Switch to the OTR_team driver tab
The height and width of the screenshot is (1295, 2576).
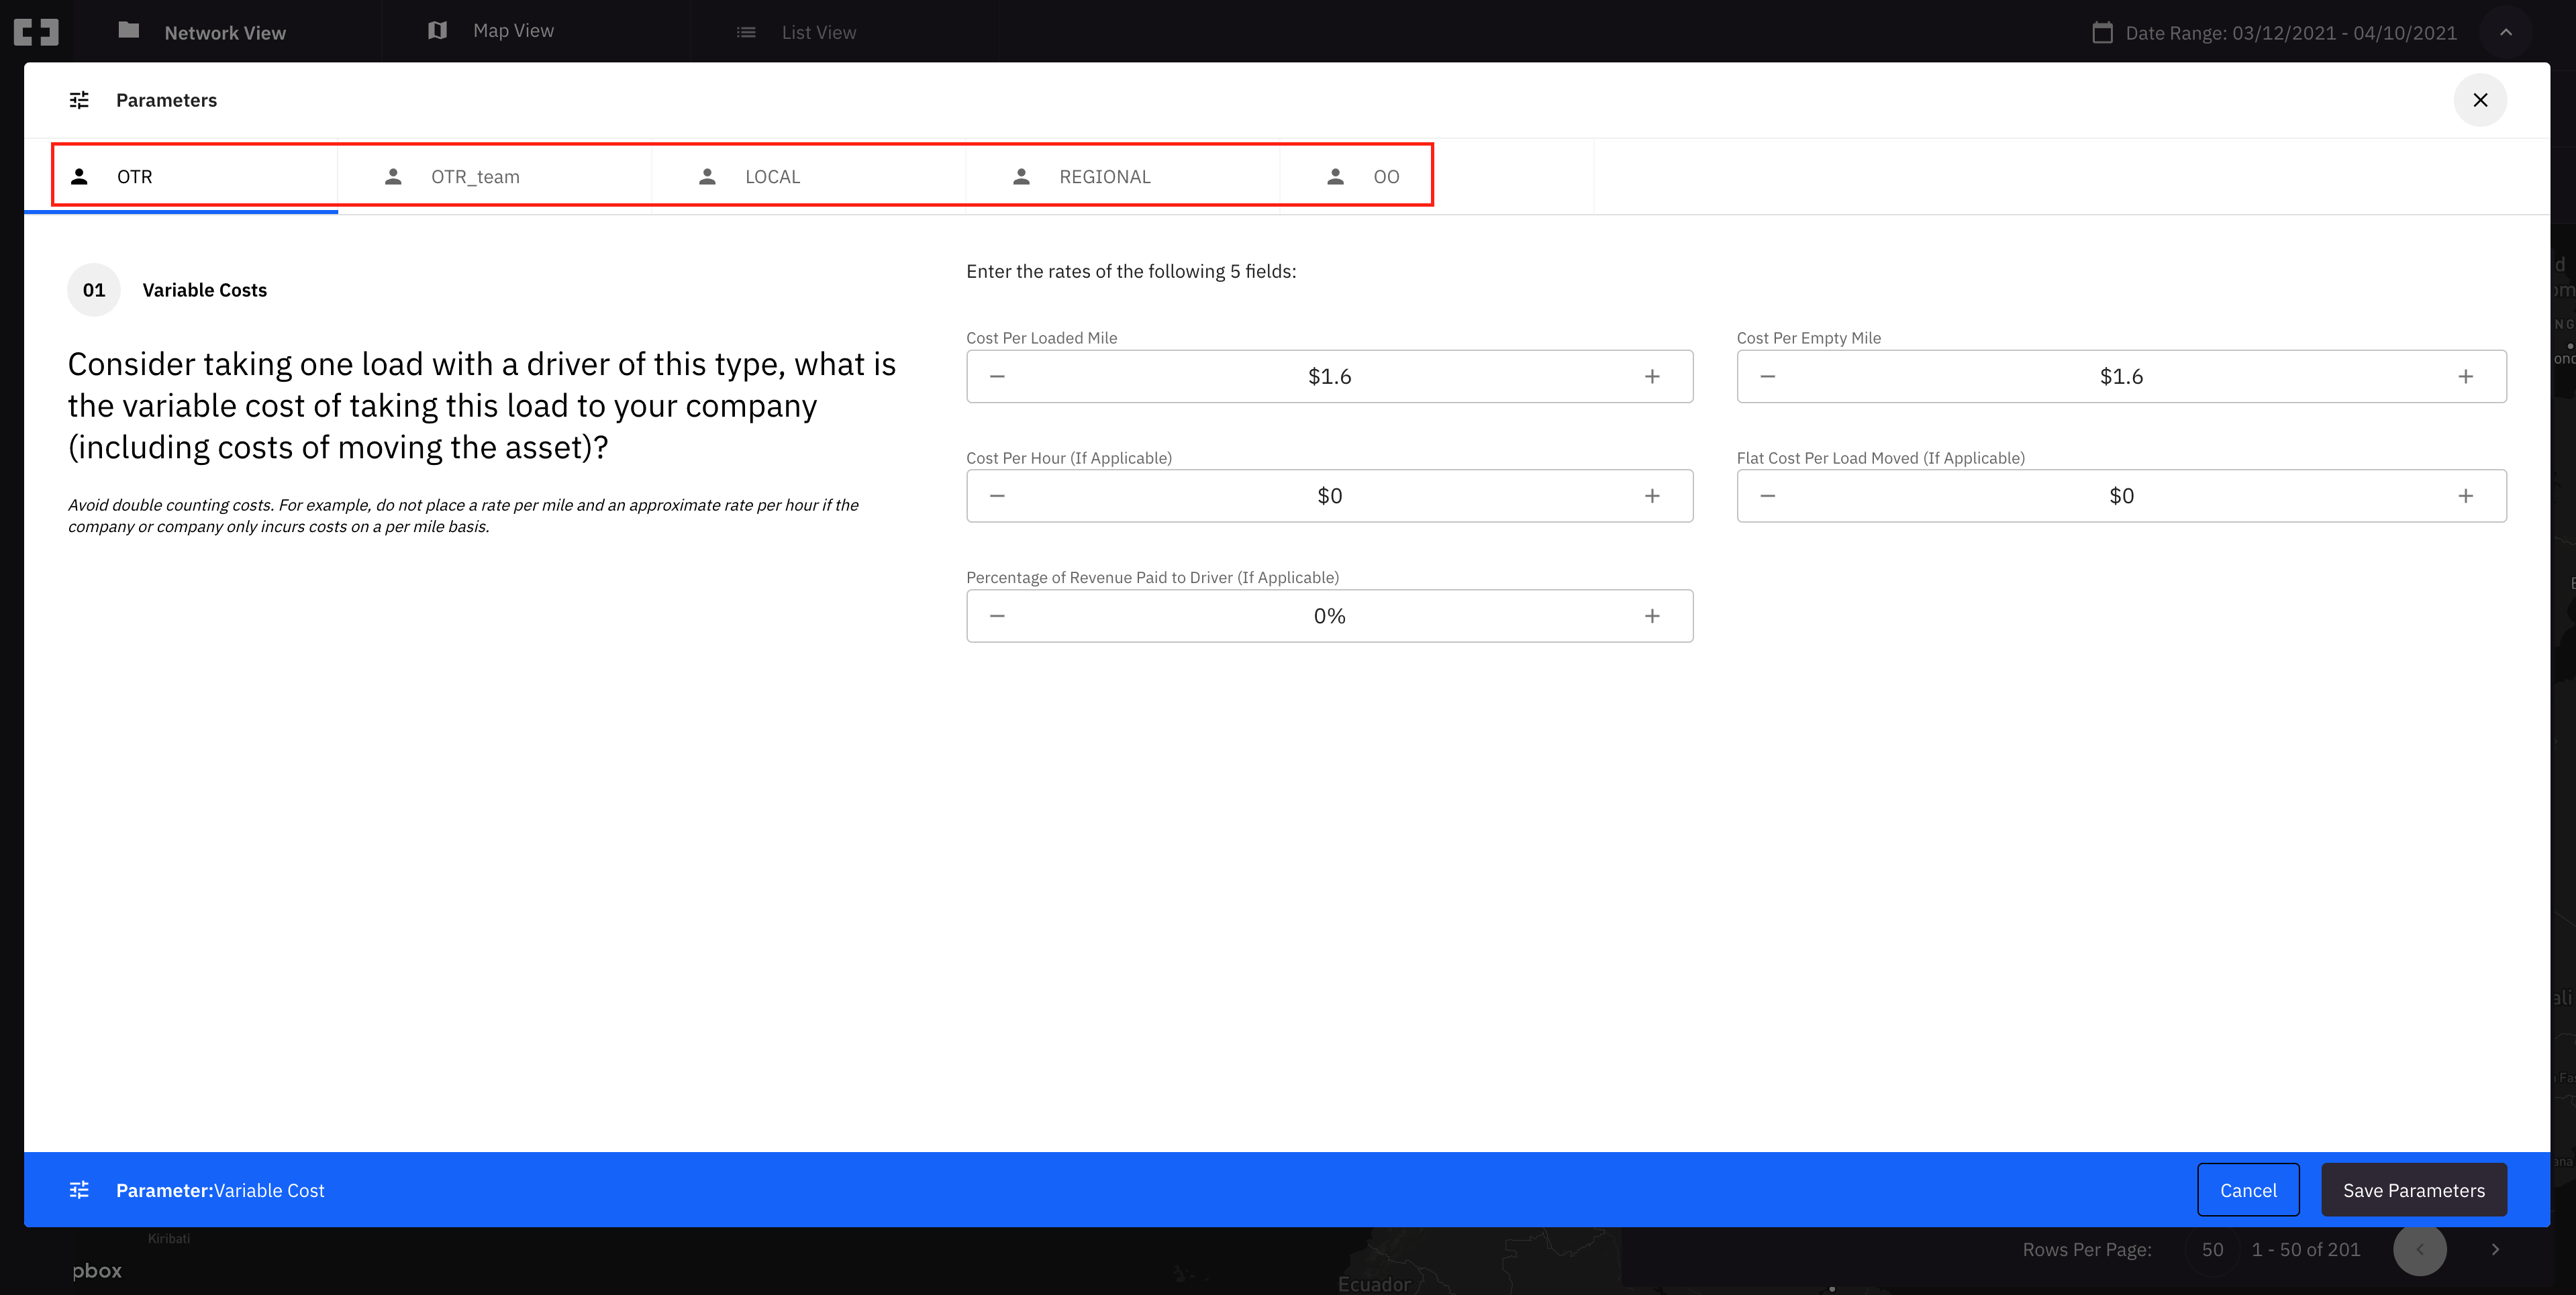point(475,177)
